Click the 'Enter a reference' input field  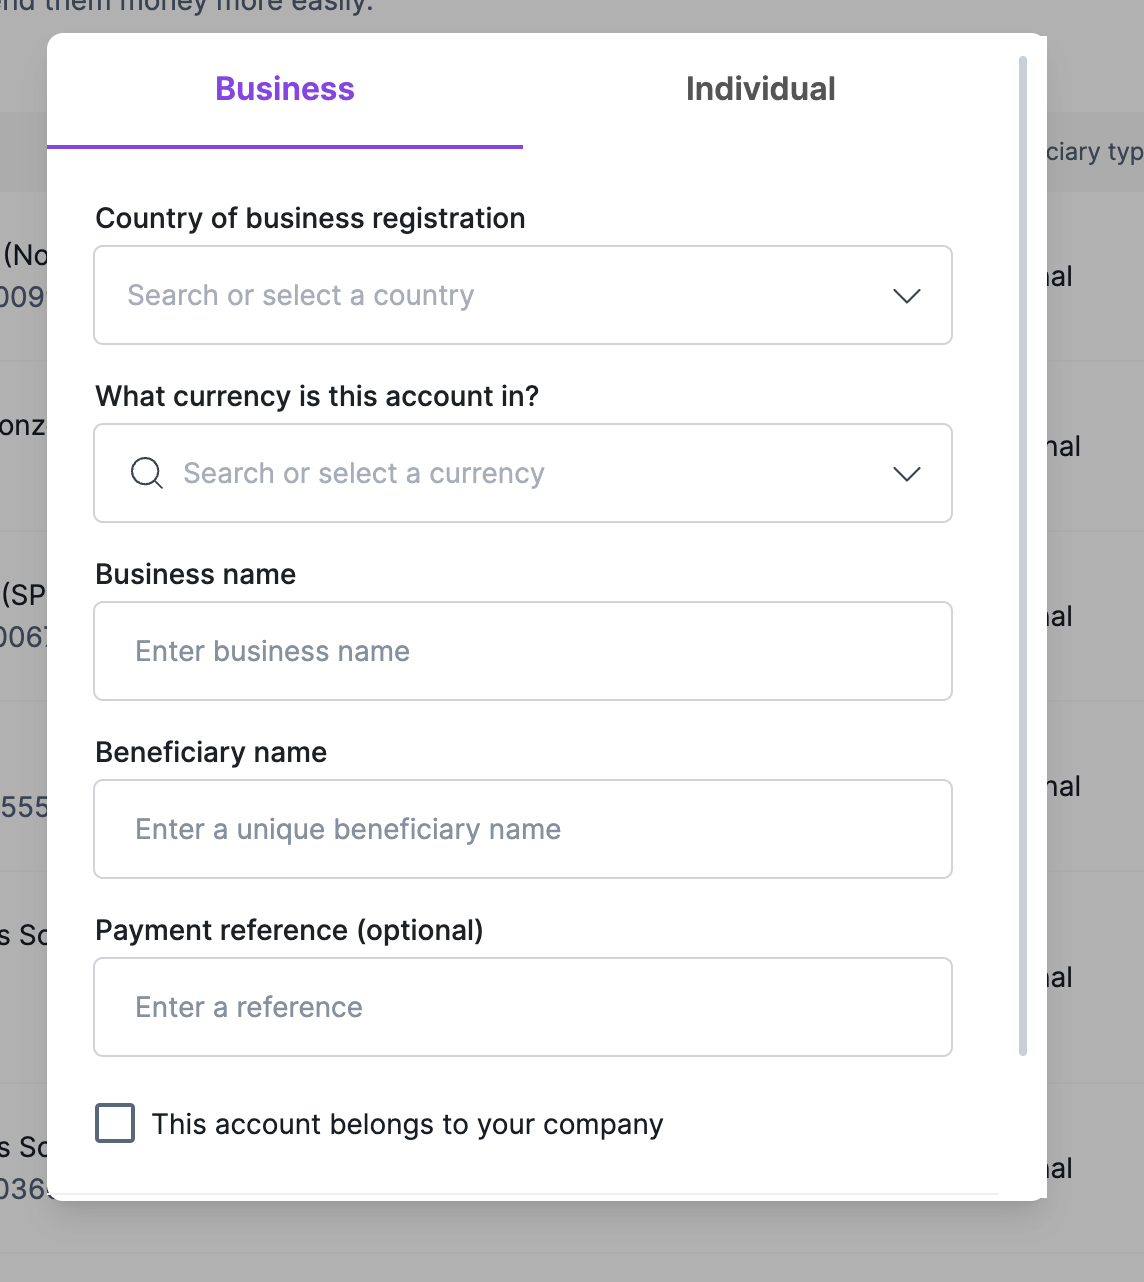[x=522, y=1008]
